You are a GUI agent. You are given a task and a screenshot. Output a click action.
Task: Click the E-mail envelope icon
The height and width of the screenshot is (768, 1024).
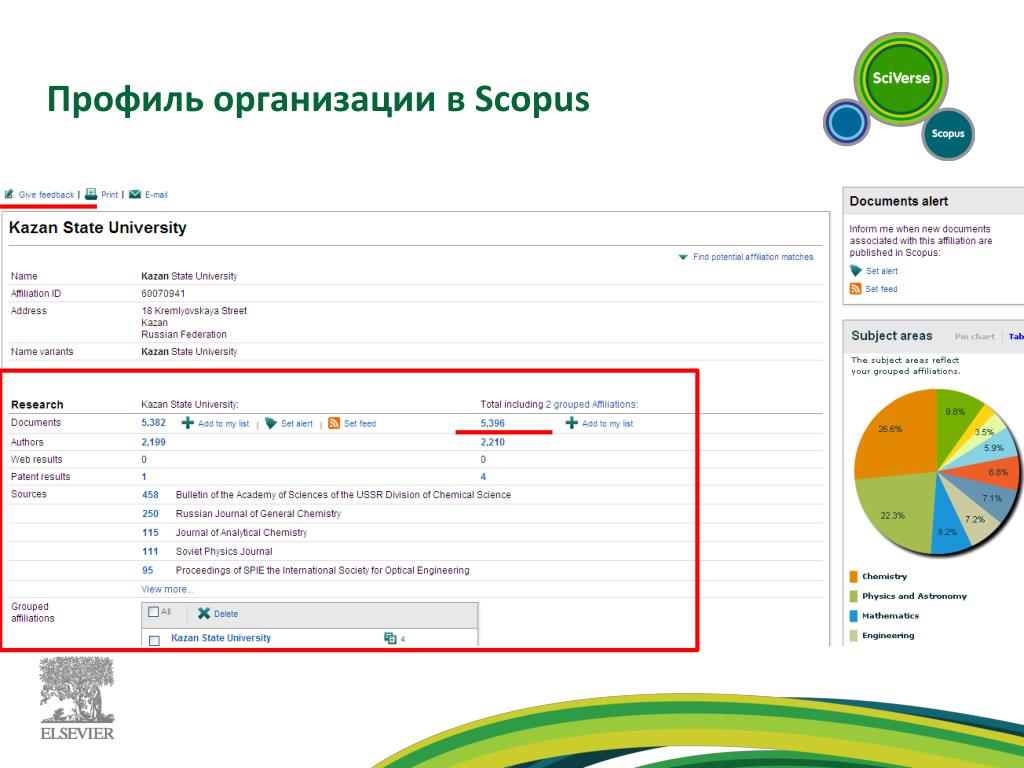pos(135,194)
